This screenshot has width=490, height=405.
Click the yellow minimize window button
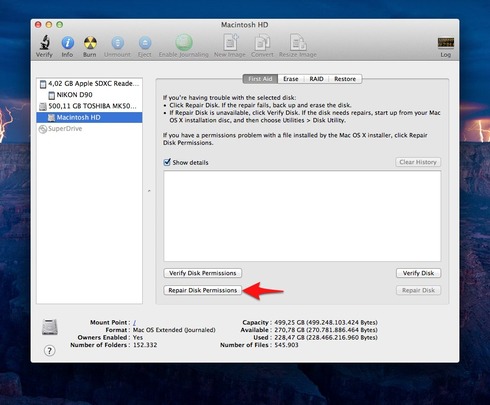49,25
